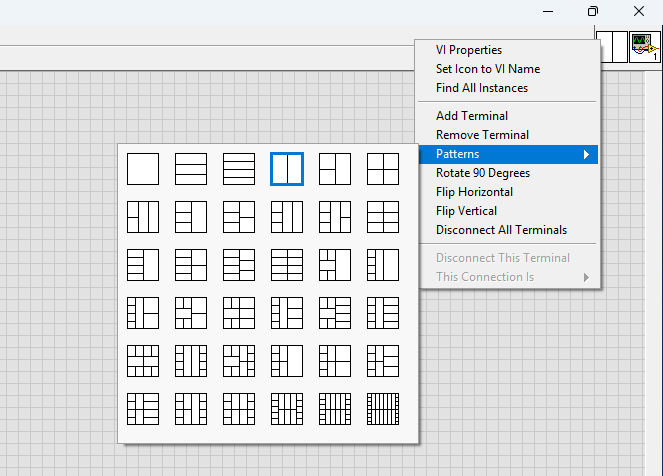
Task: Select the four-quadrant 2x2 pattern
Action: [x=383, y=169]
